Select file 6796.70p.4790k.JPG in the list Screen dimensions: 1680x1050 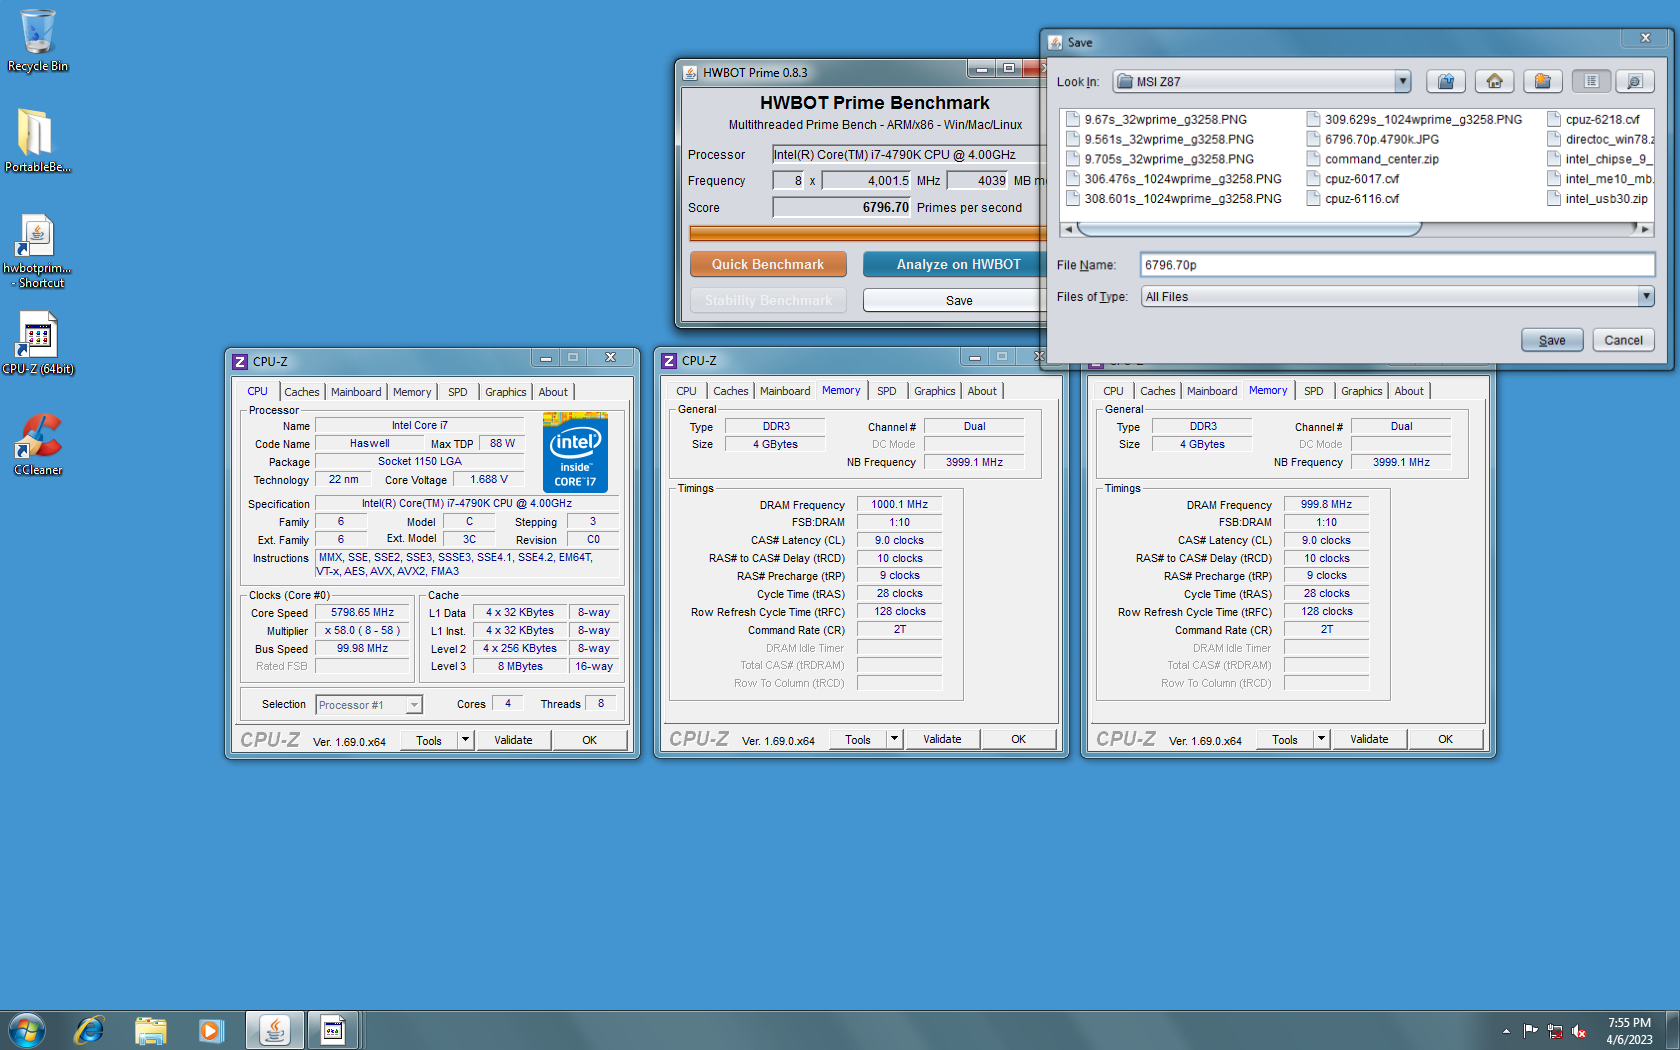tap(1373, 139)
